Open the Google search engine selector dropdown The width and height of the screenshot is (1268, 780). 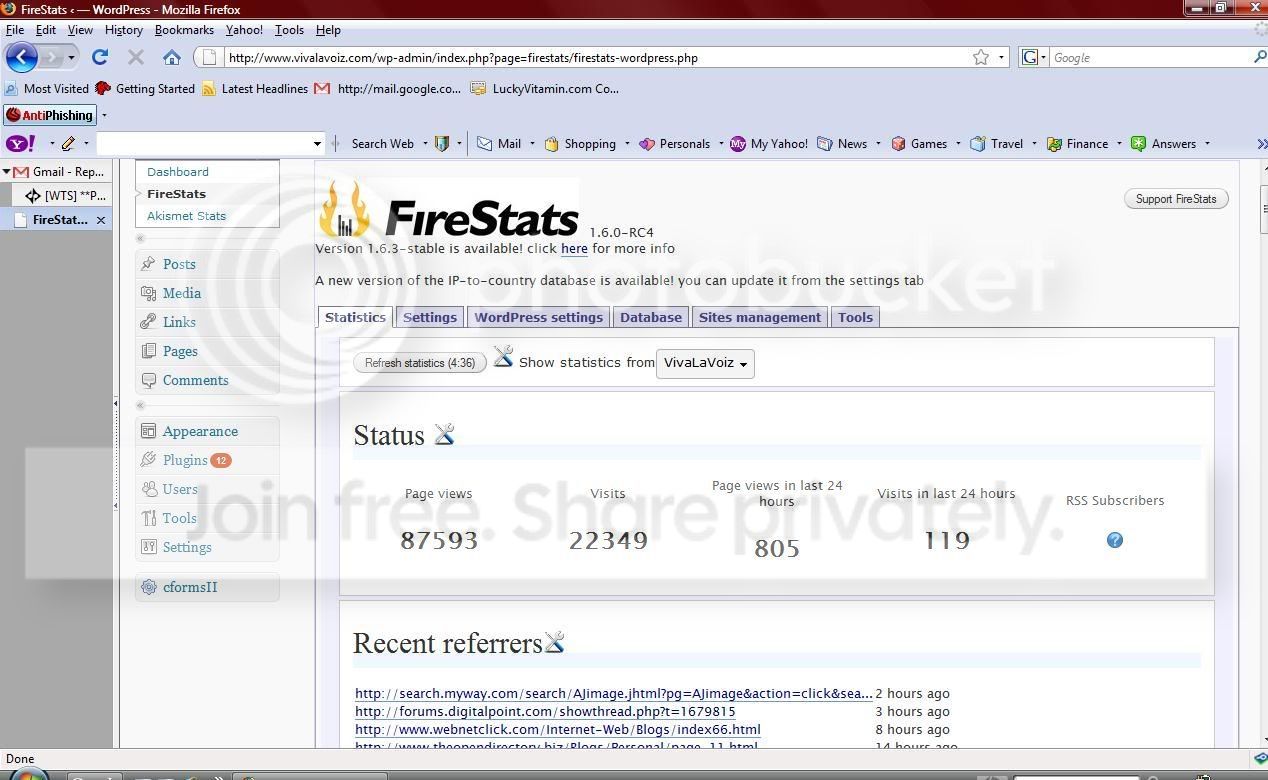click(x=1034, y=58)
